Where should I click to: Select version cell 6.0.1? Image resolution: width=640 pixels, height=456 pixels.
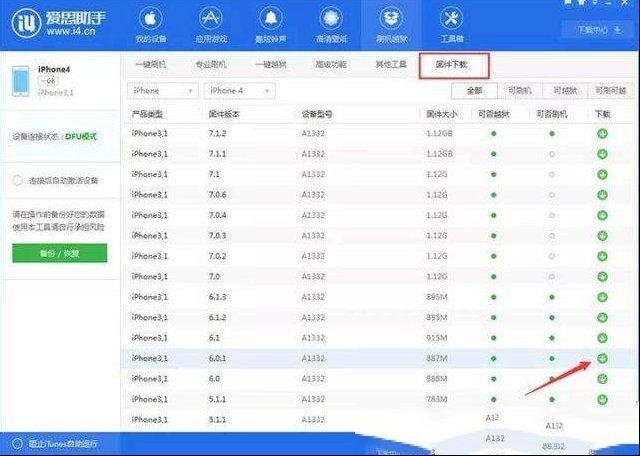pyautogui.click(x=217, y=358)
